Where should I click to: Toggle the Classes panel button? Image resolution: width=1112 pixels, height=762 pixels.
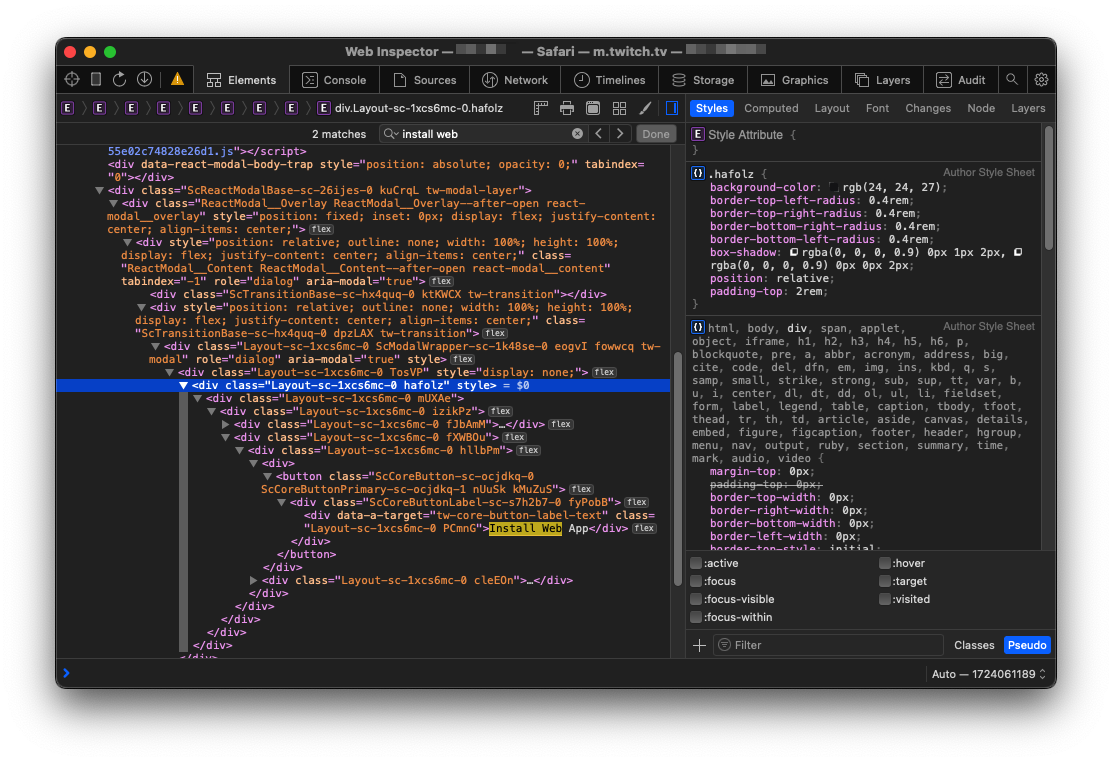pos(974,645)
